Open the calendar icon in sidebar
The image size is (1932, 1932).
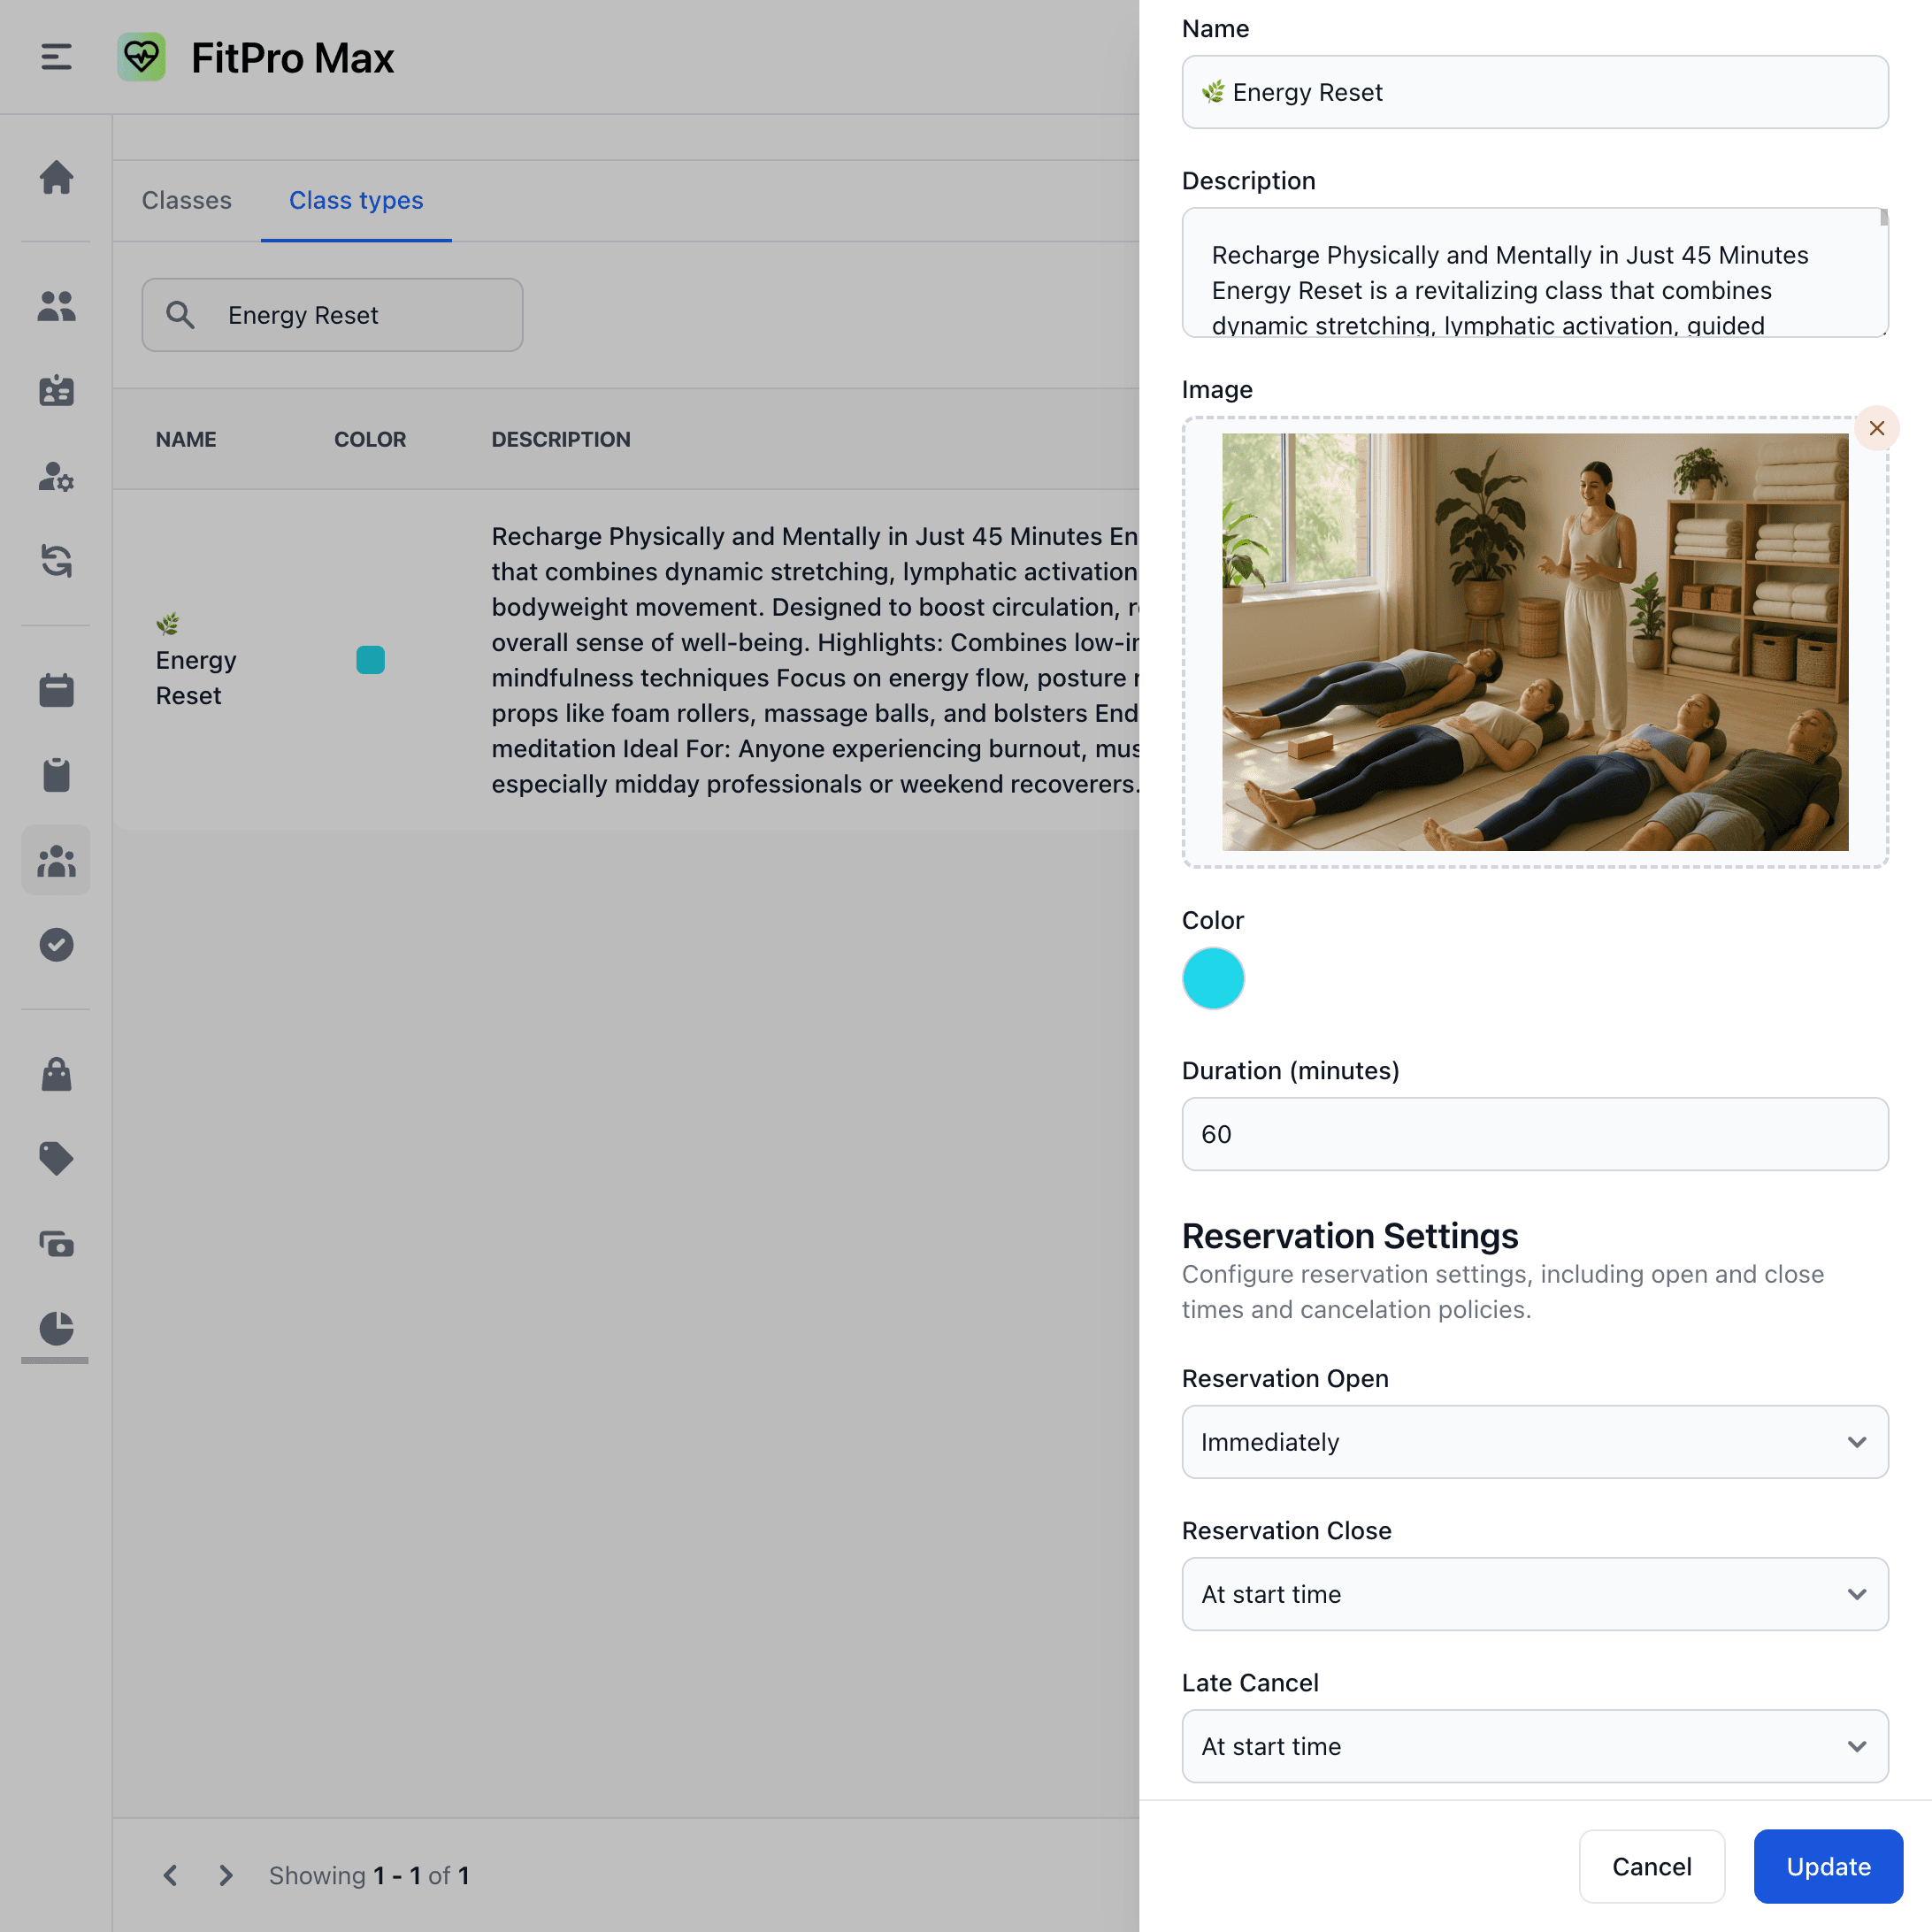(57, 689)
